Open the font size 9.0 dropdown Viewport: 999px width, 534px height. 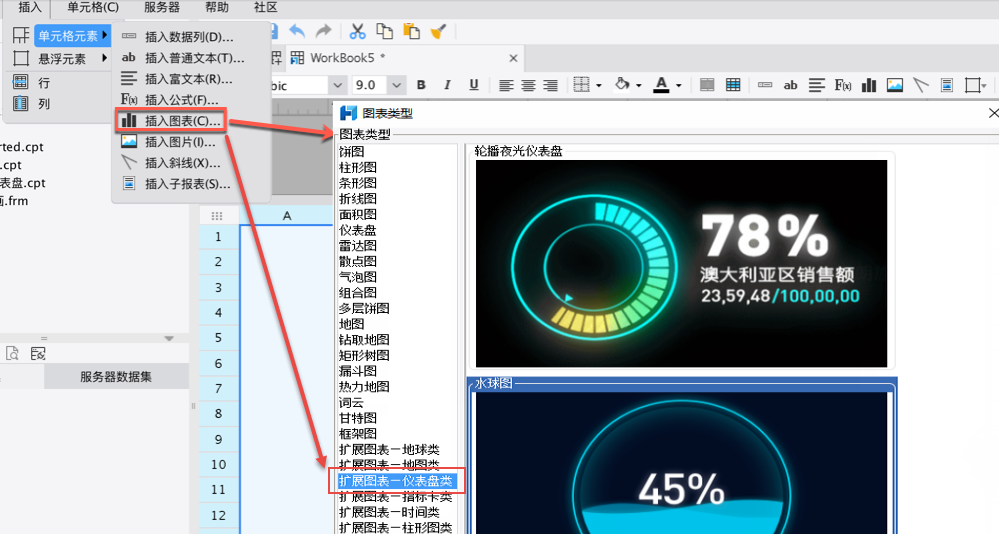pos(397,85)
